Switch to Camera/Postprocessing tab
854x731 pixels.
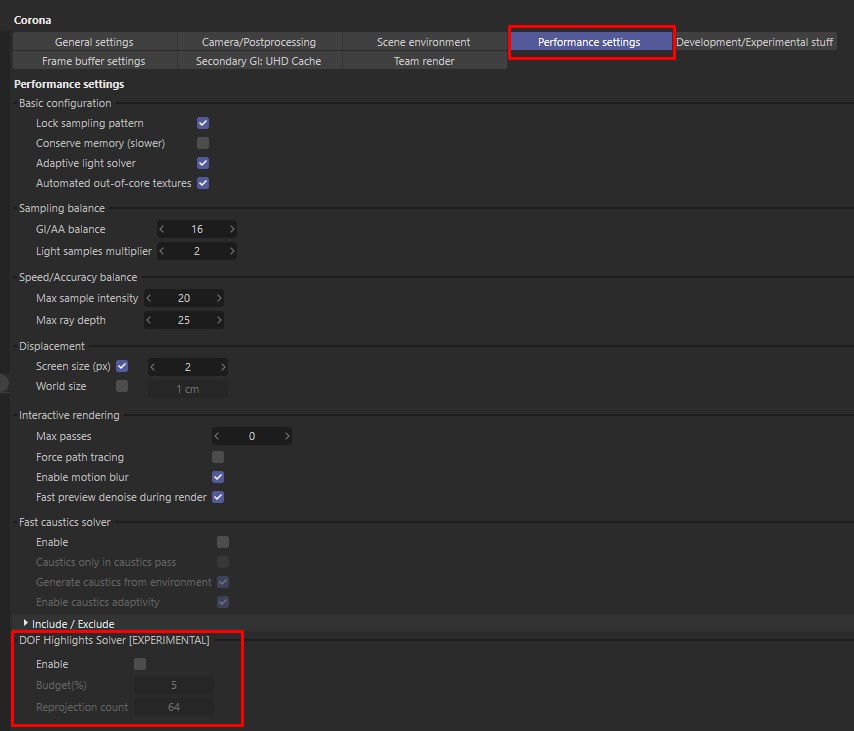(x=259, y=42)
